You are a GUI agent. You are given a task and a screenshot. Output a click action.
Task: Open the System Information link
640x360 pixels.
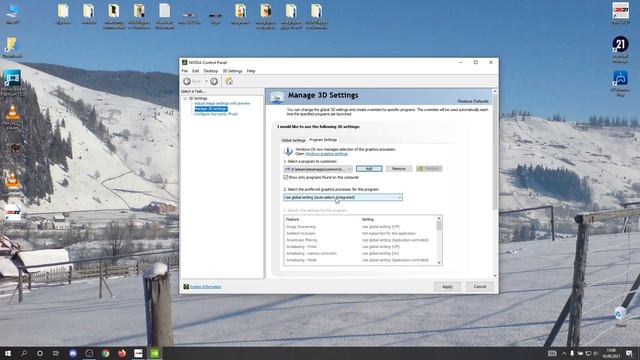(x=205, y=287)
